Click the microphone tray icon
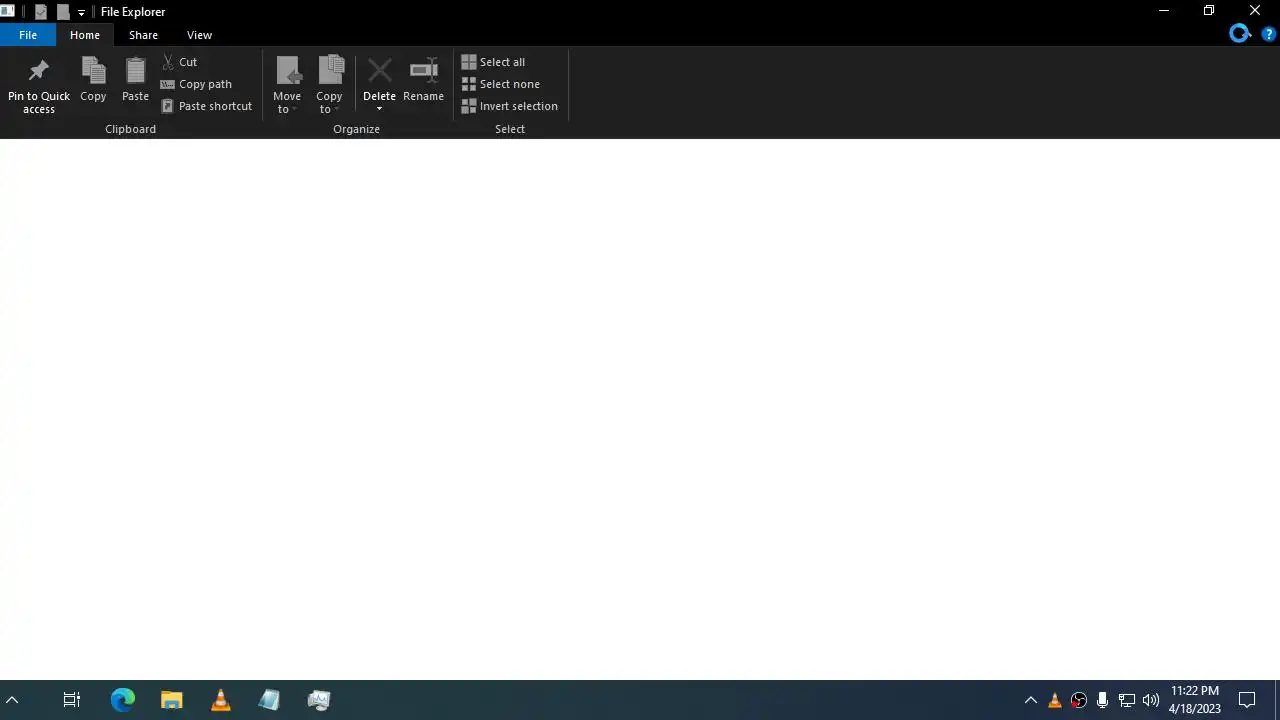This screenshot has width=1280, height=720. pyautogui.click(x=1103, y=700)
